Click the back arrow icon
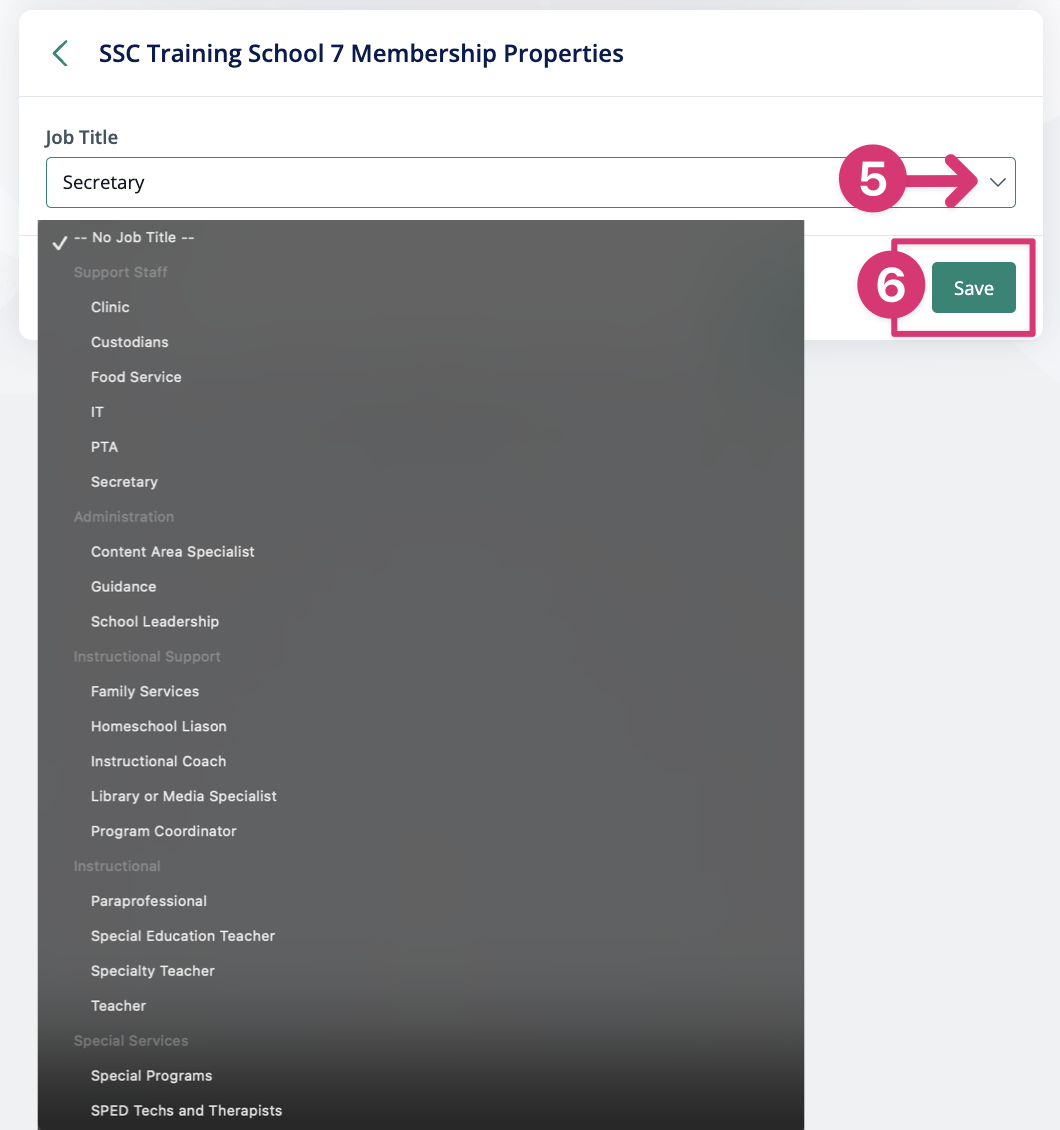 [x=60, y=53]
